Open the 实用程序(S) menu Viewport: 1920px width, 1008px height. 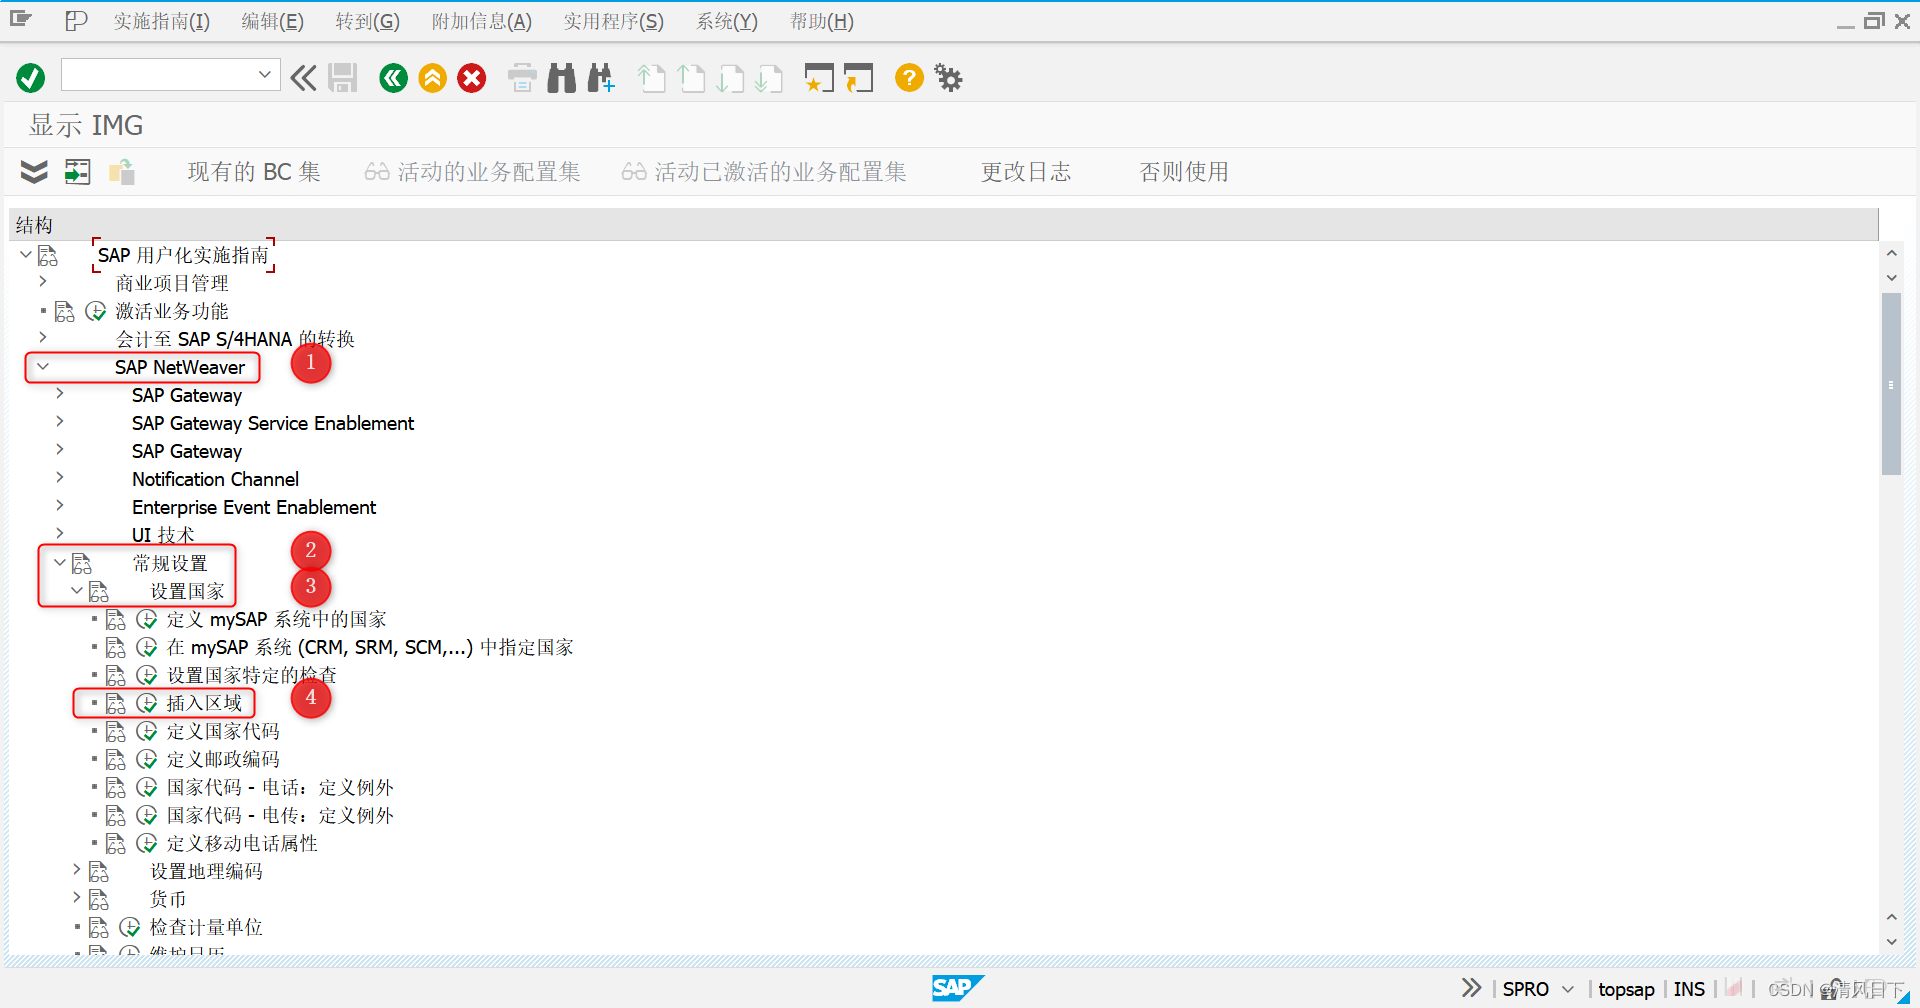(x=613, y=21)
